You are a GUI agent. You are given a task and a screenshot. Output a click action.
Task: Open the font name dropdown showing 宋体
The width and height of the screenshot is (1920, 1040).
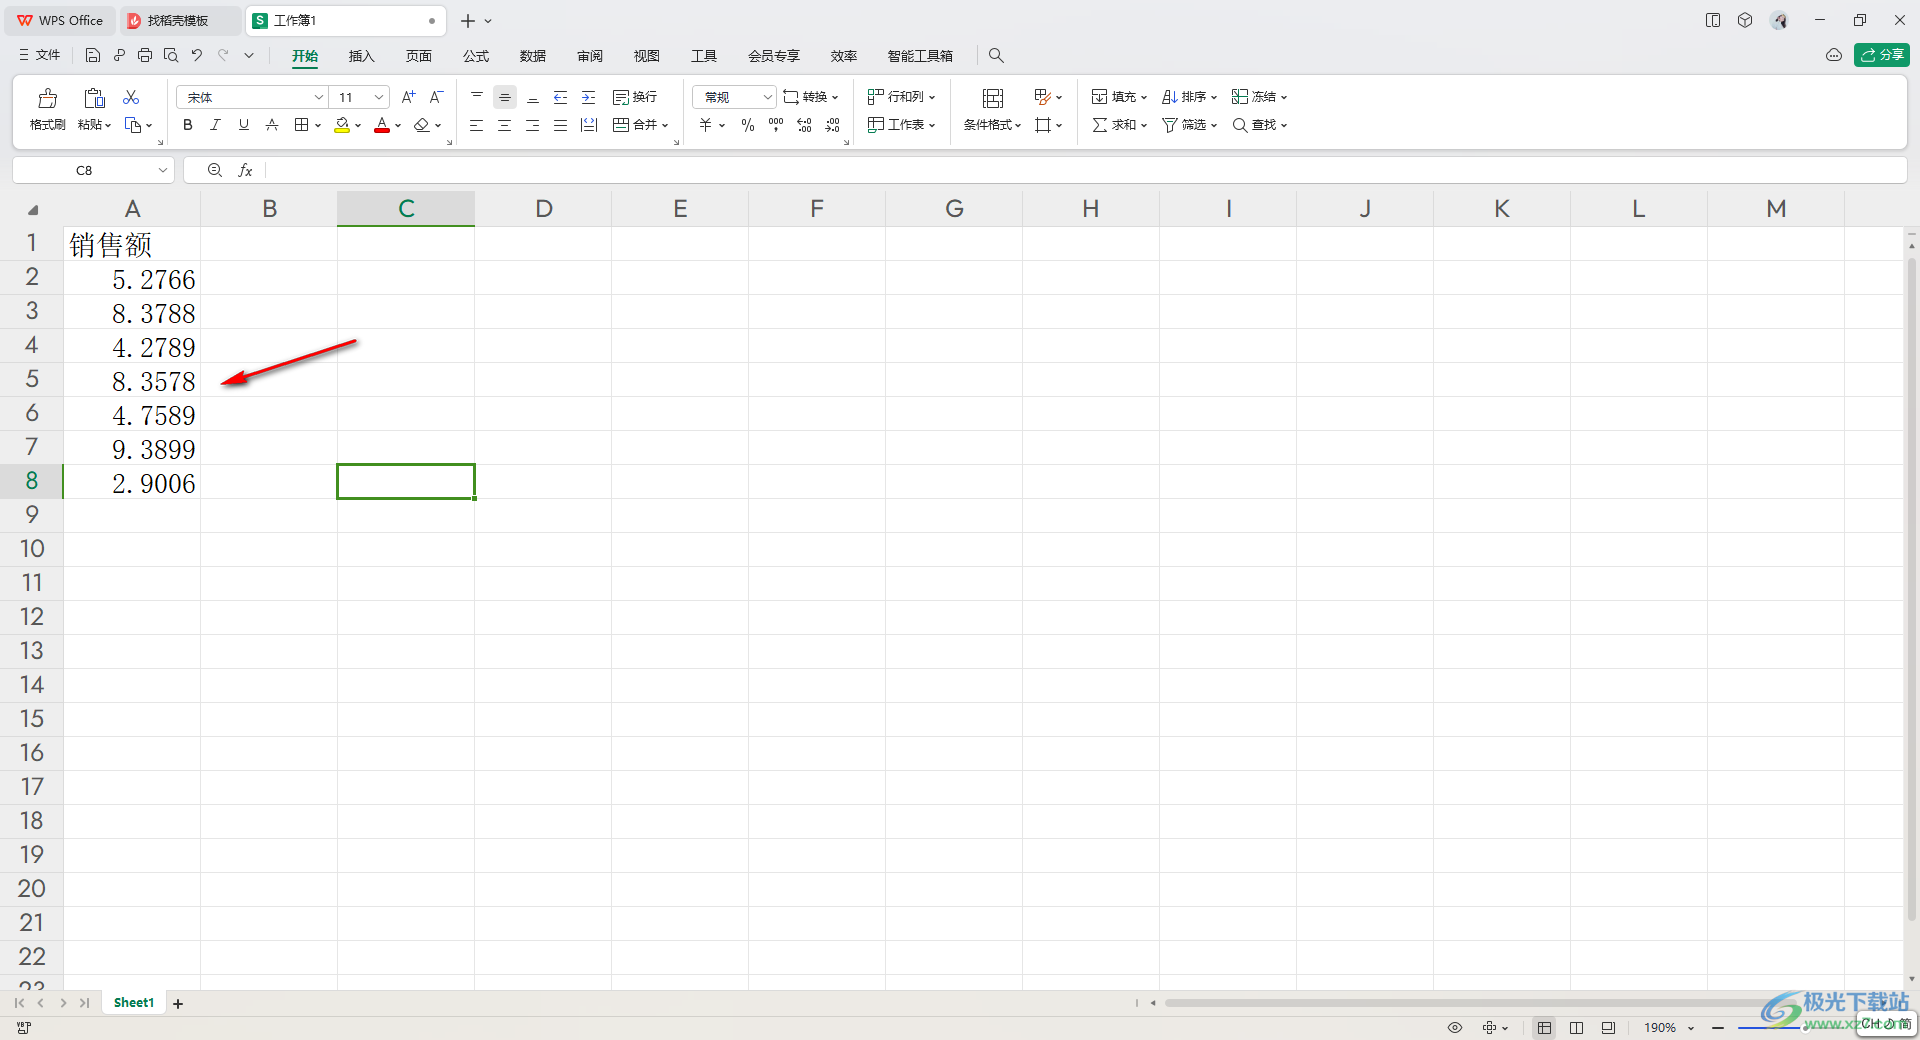319,97
